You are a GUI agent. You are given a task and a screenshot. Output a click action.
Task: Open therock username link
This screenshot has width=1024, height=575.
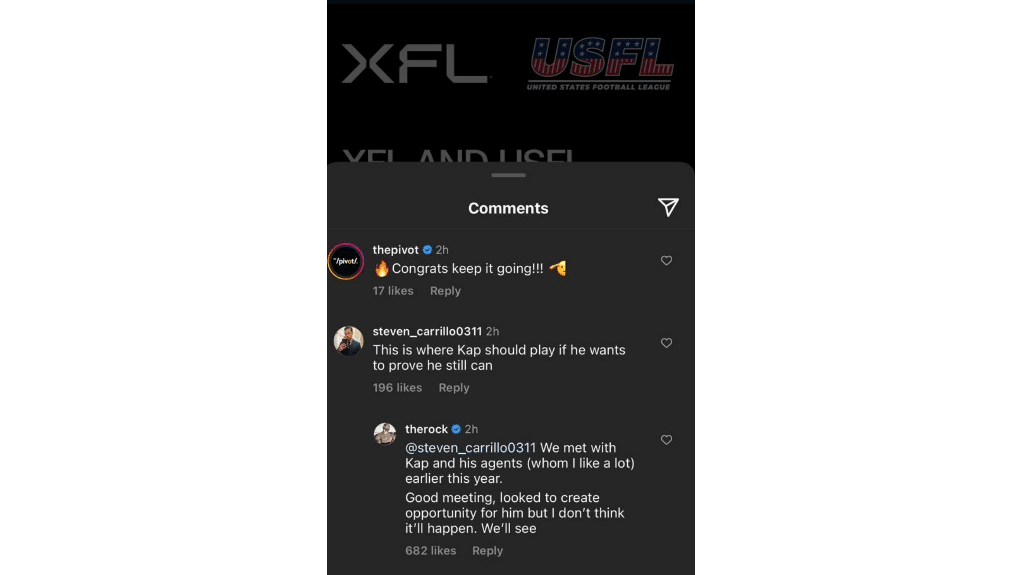pos(426,429)
